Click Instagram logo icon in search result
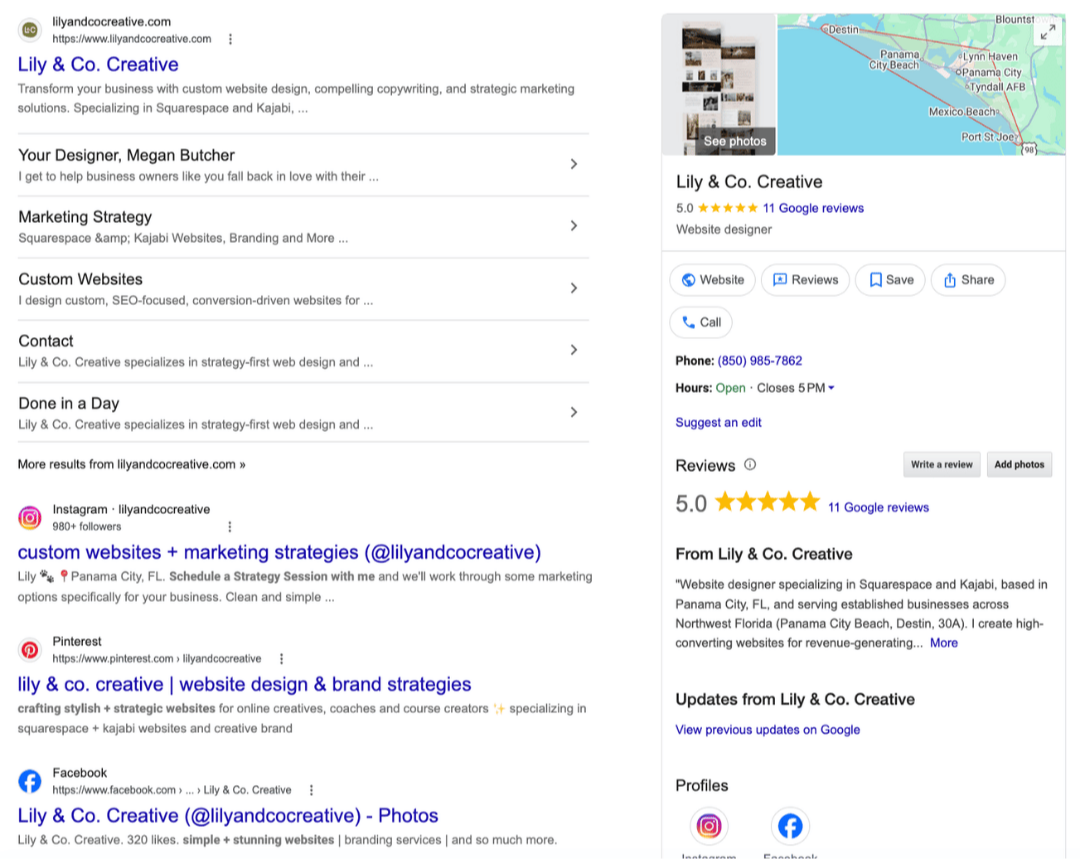The image size is (1080, 861). tap(30, 517)
